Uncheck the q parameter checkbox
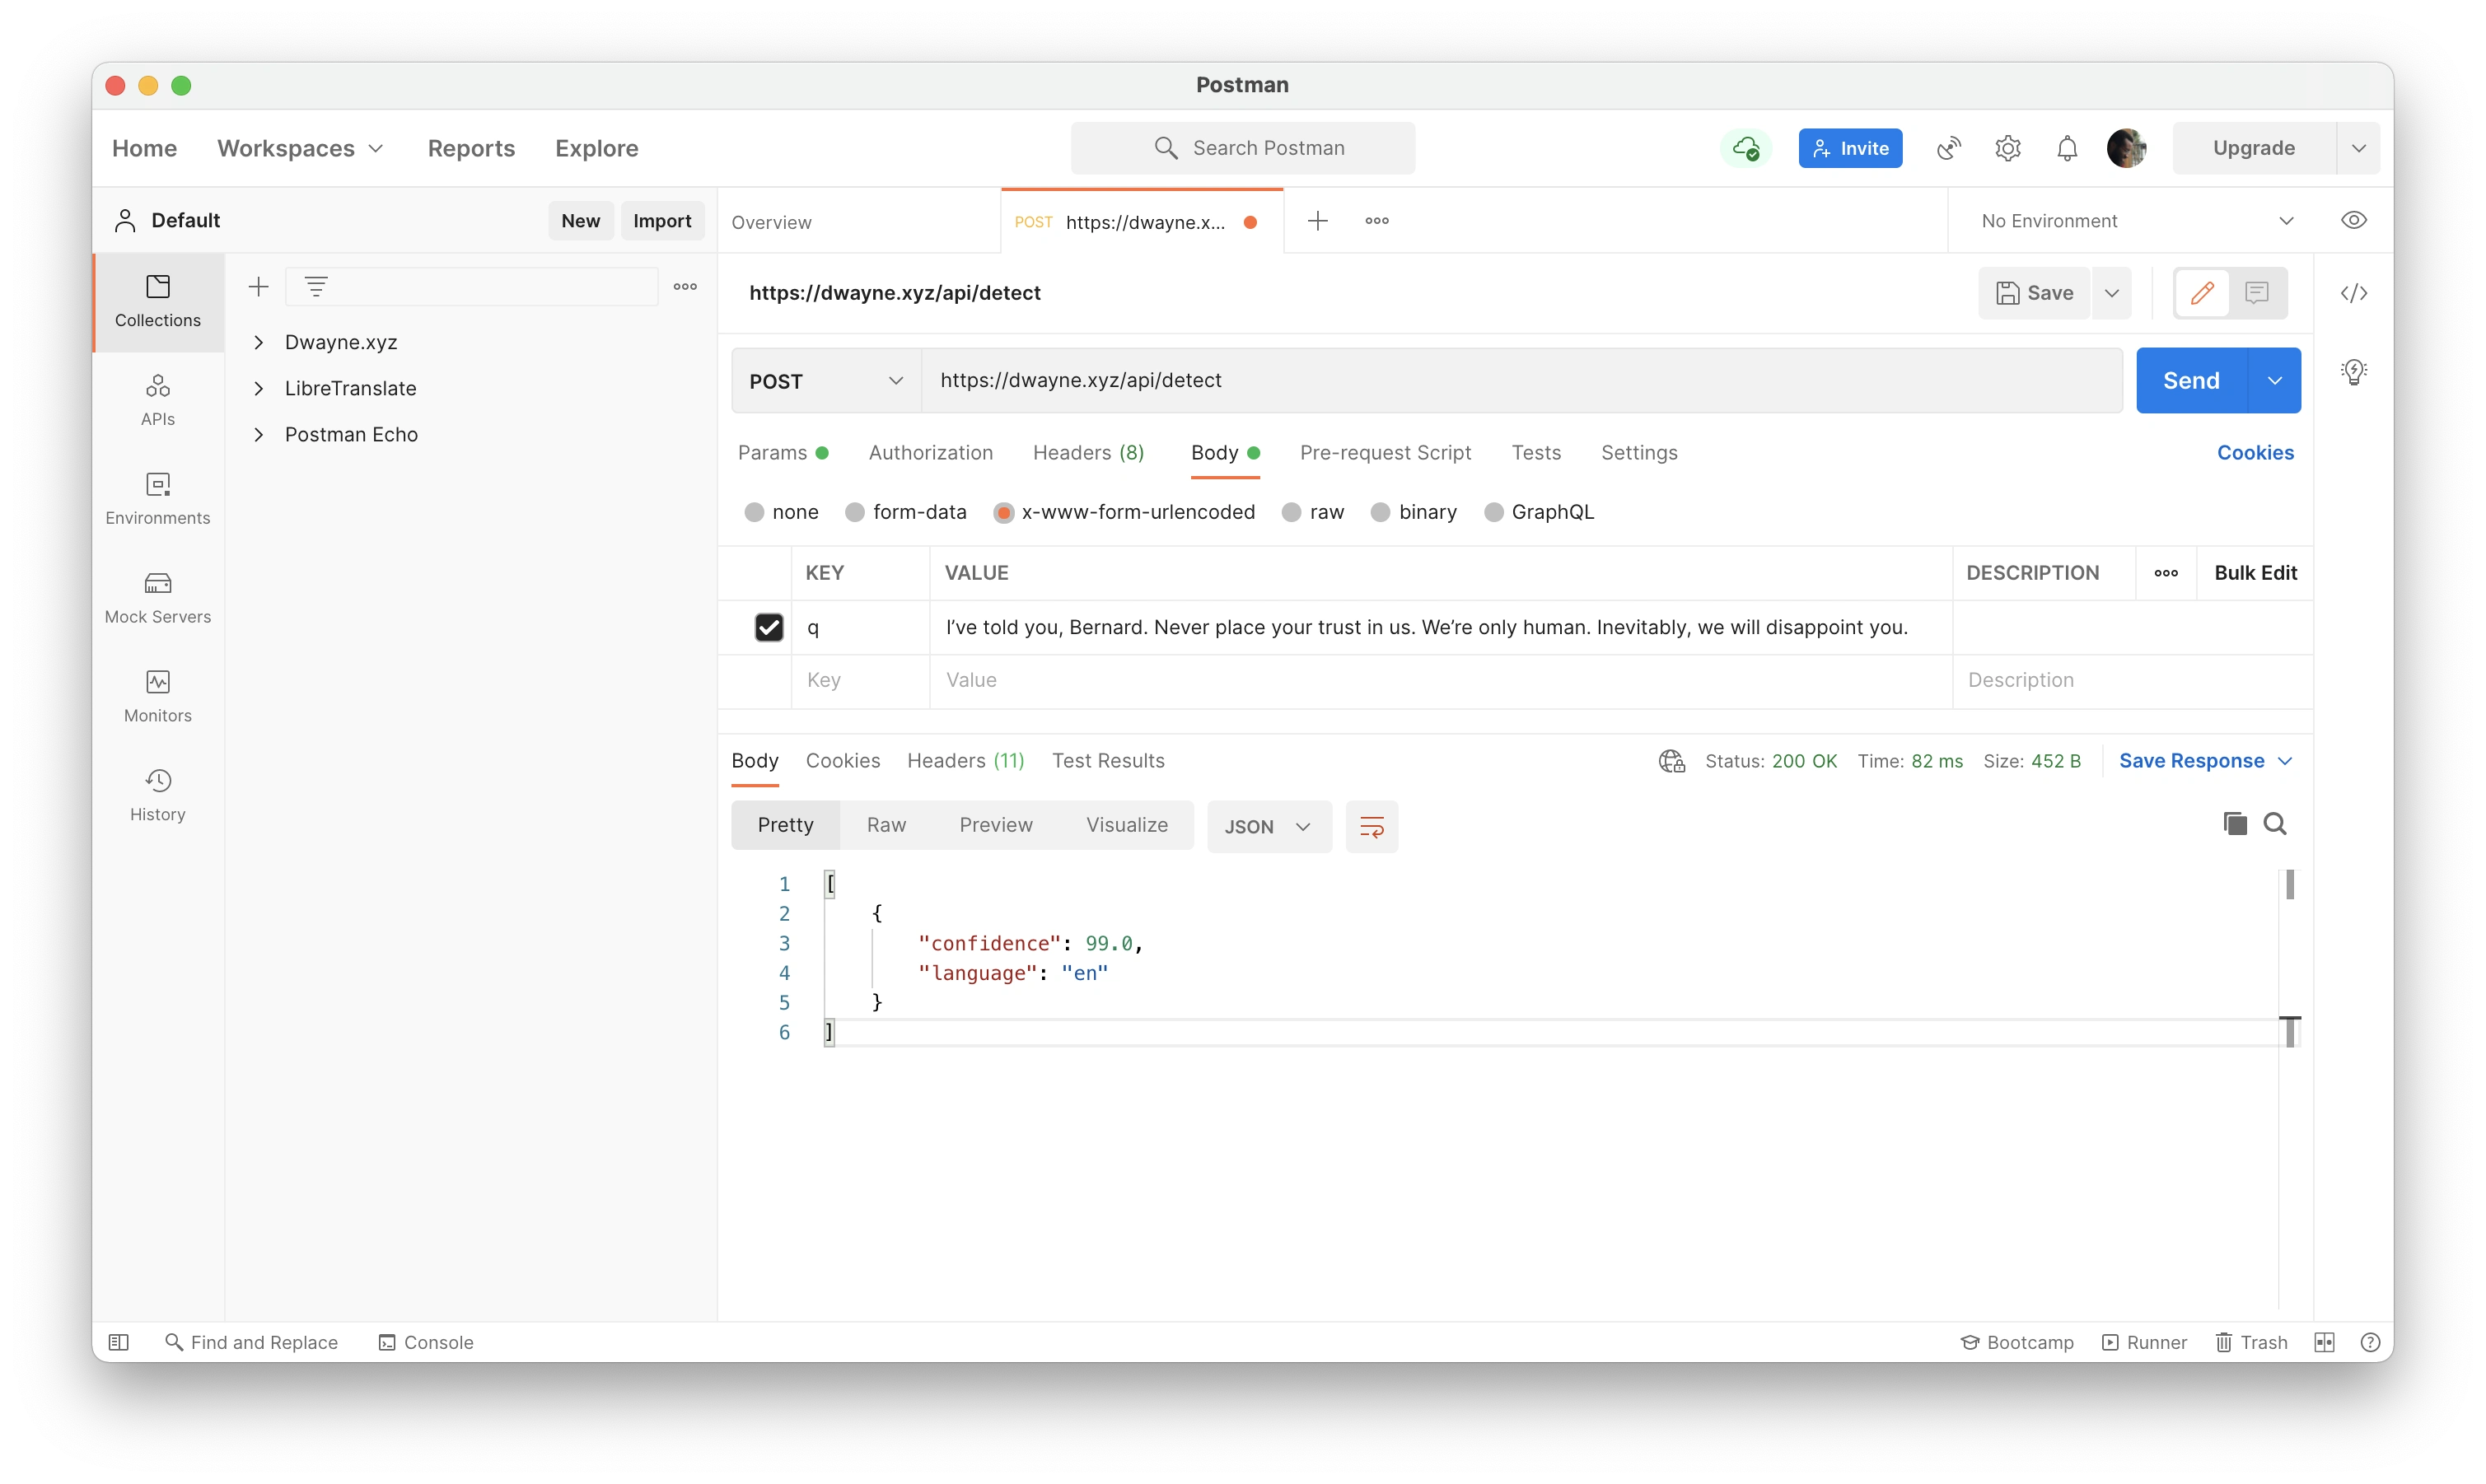Viewport: 2486px width, 1484px height. coord(768,628)
